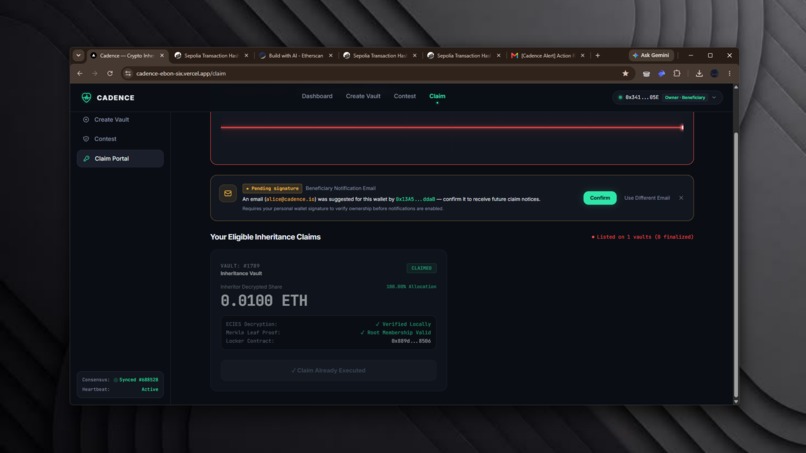Bookmark this page with the star icon
806x453 pixels.
pyautogui.click(x=625, y=74)
